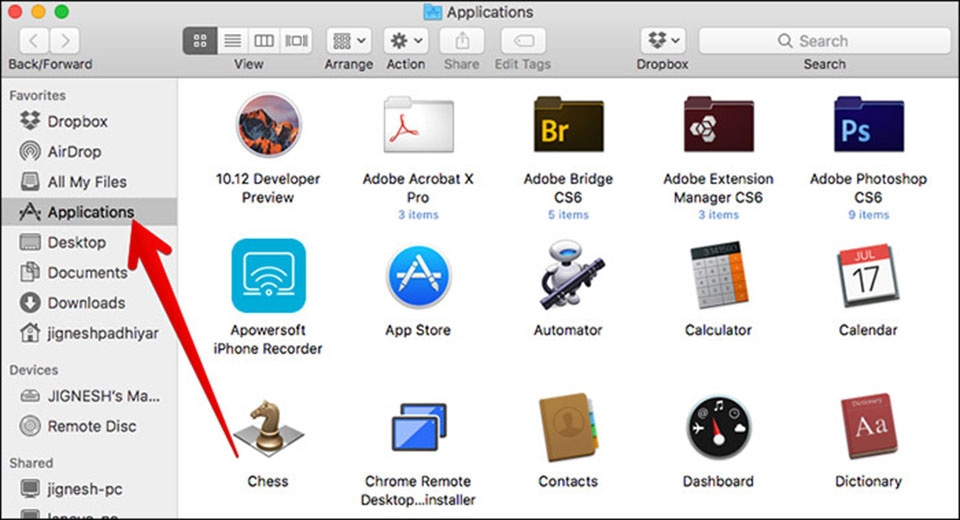
Task: Select the Chess knight icon
Action: pyautogui.click(x=268, y=428)
